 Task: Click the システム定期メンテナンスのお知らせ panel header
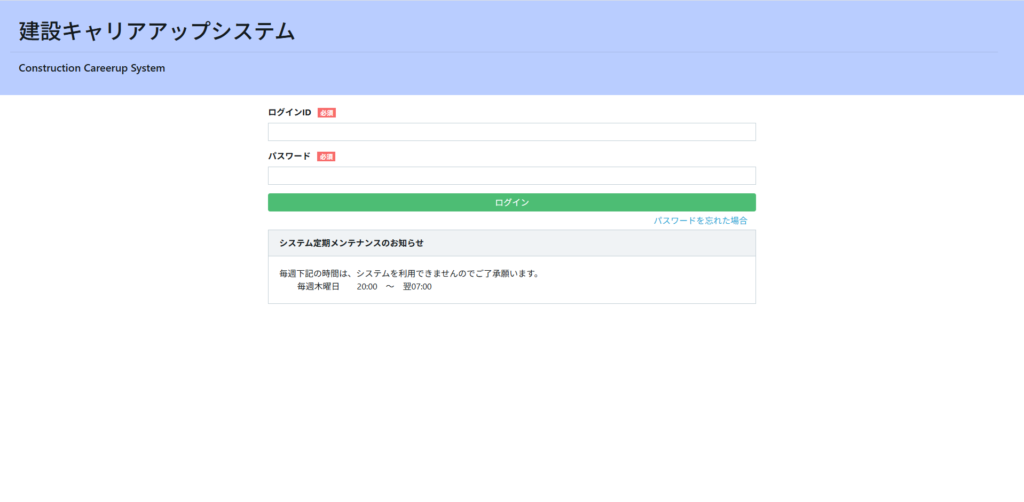point(352,243)
